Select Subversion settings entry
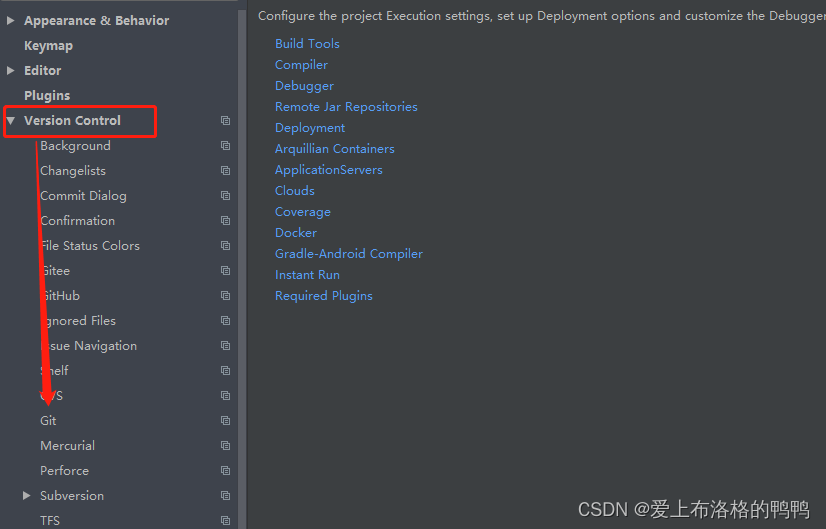Viewport: 826px width, 529px height. [72, 496]
